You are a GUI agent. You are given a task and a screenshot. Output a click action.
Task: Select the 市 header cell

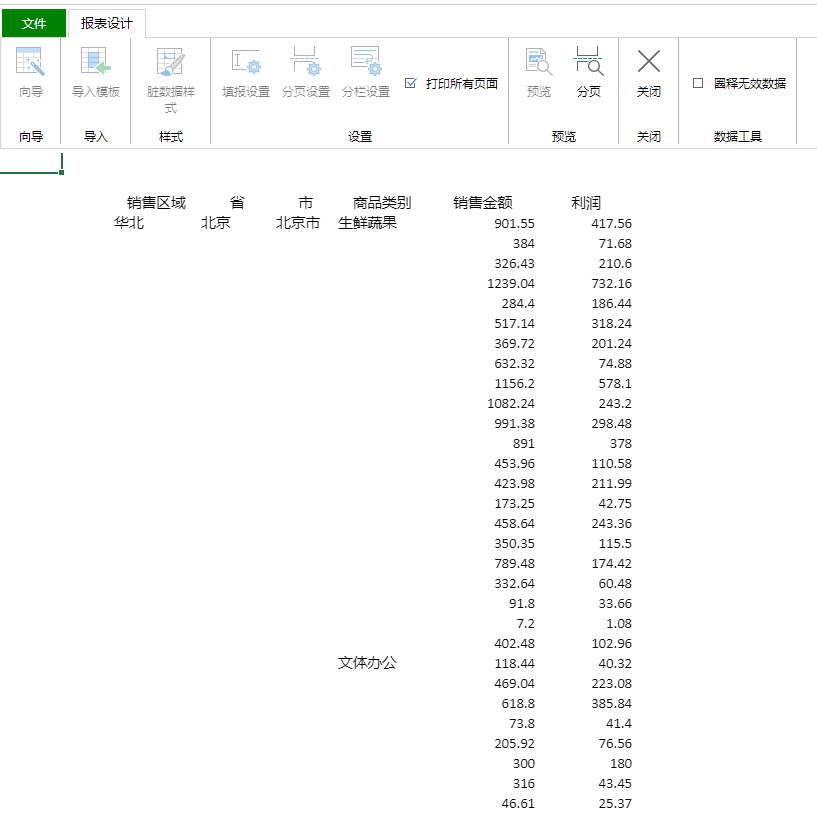306,202
